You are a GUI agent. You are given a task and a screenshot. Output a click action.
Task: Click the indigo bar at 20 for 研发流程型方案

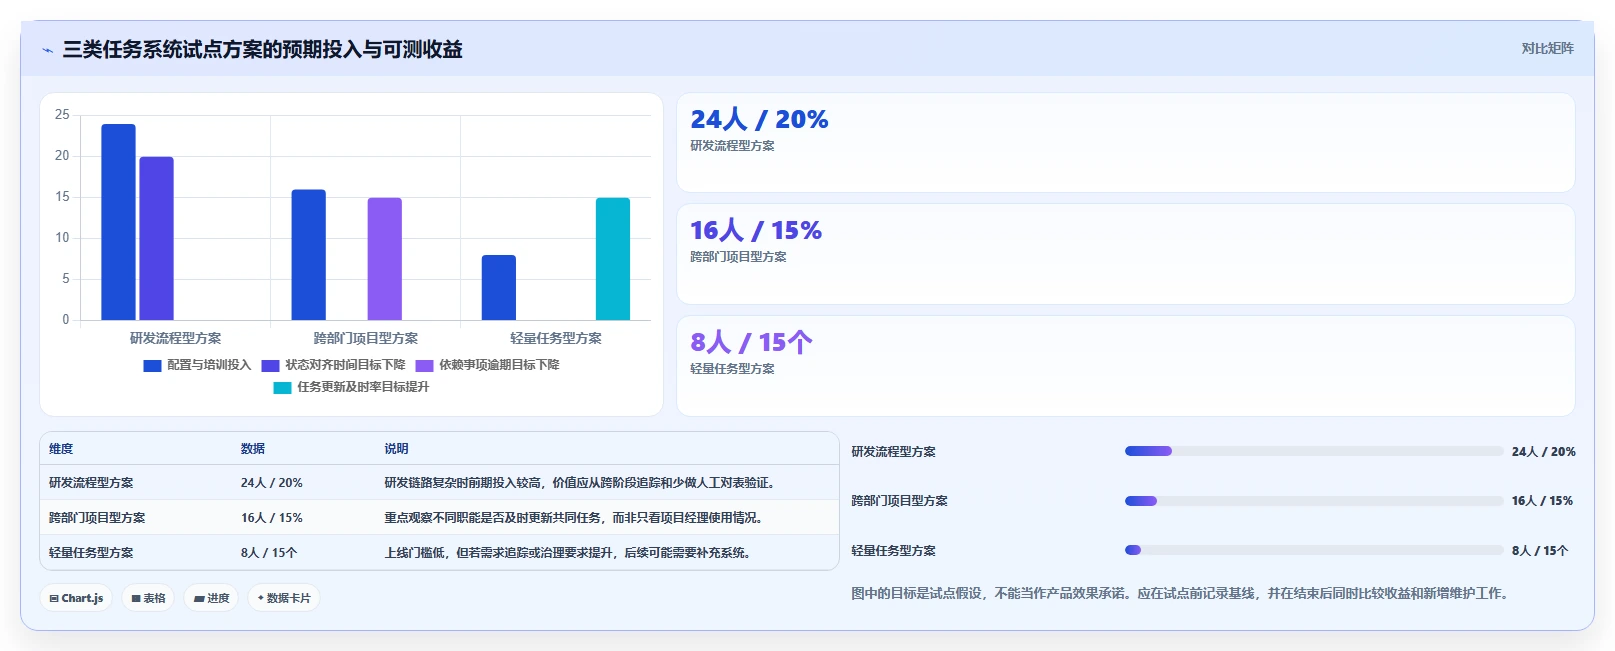click(156, 238)
